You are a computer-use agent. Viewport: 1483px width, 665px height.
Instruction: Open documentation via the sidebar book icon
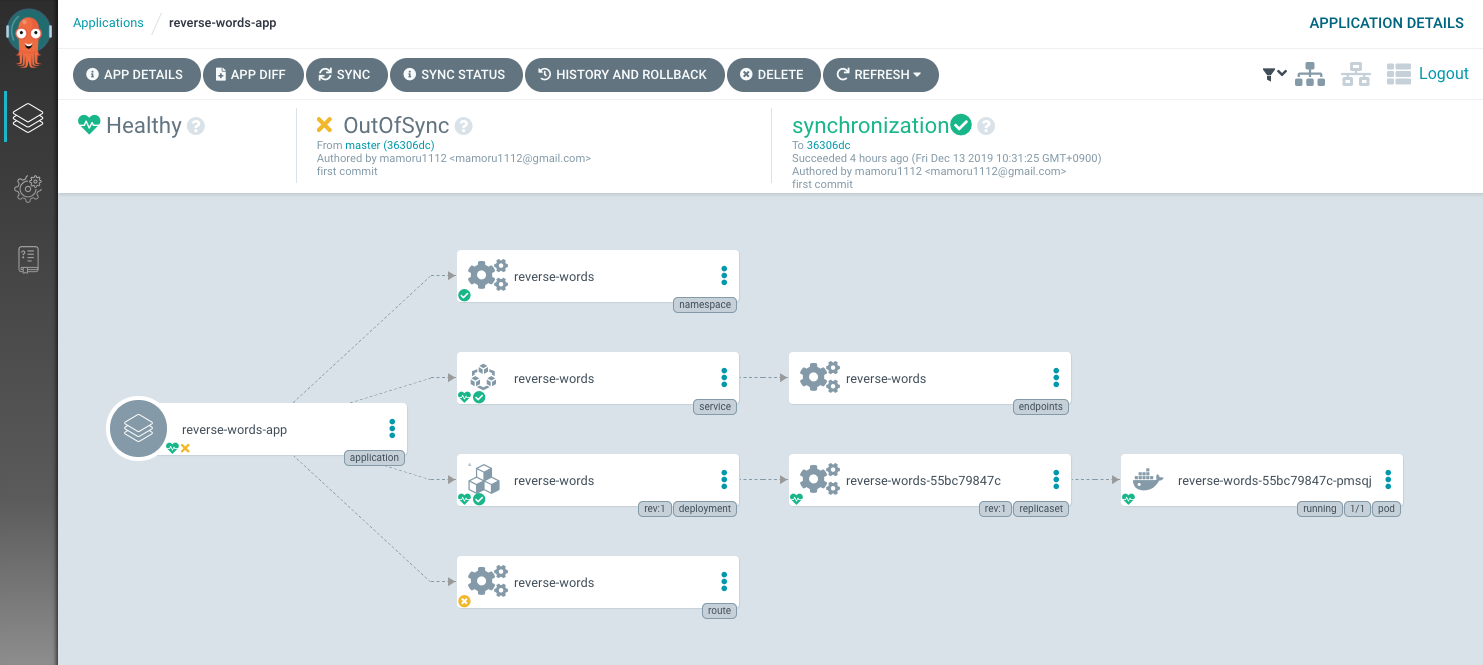pyautogui.click(x=28, y=259)
